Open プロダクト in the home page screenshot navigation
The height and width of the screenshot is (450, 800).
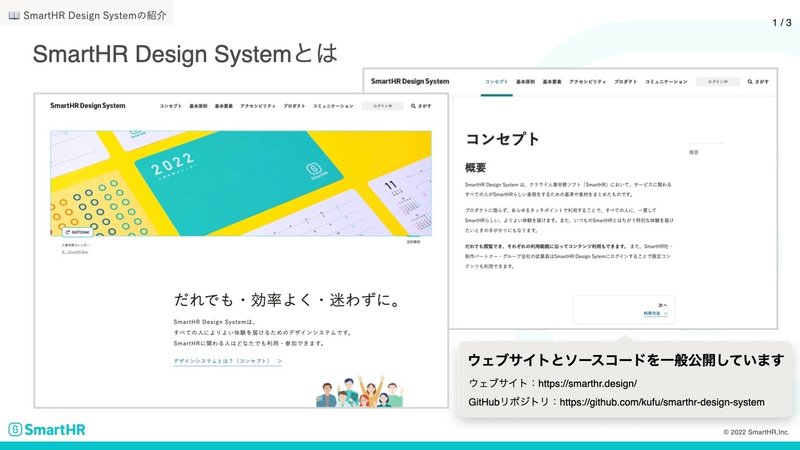coord(294,106)
